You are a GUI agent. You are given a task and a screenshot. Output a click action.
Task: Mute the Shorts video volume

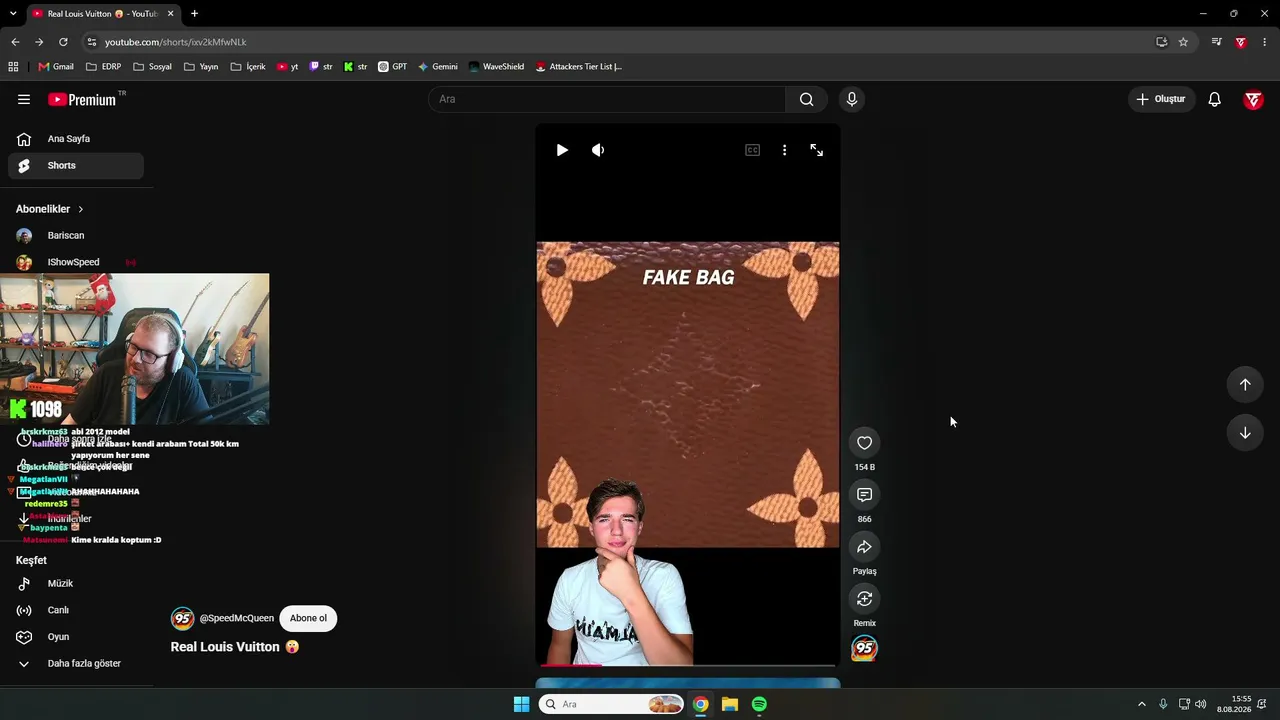(598, 150)
